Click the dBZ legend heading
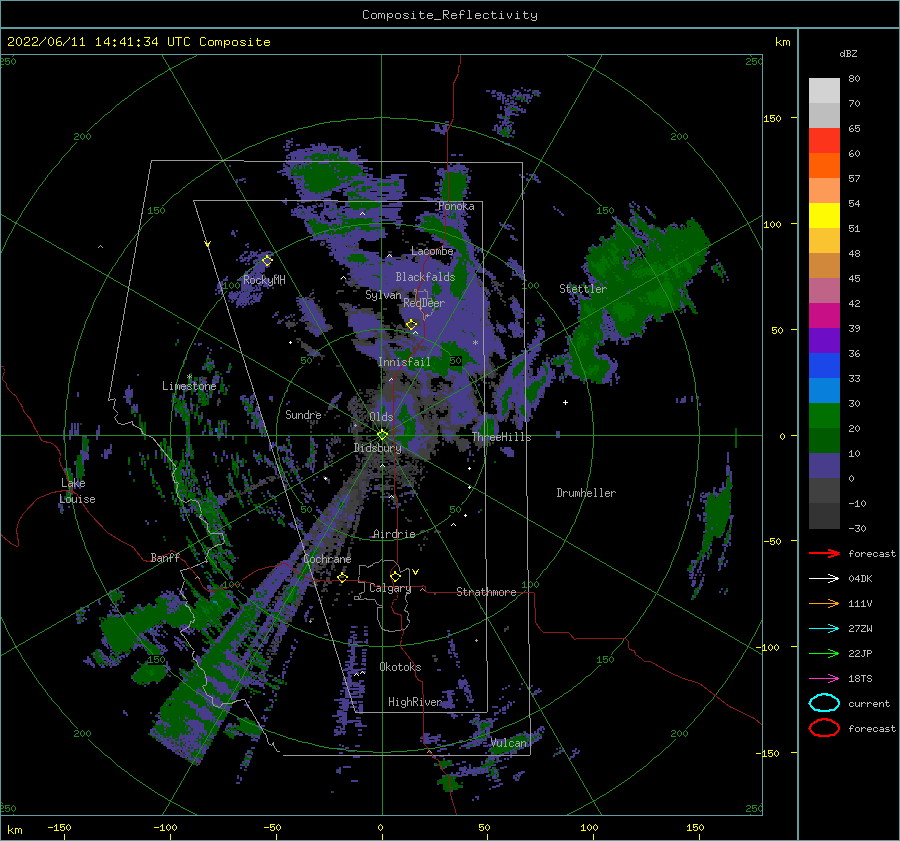The width and height of the screenshot is (900, 841). [x=848, y=53]
